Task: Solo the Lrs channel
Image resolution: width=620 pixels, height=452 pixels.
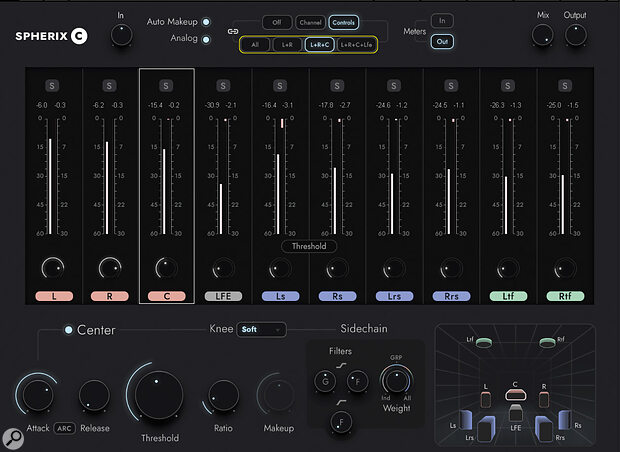Action: [x=394, y=85]
